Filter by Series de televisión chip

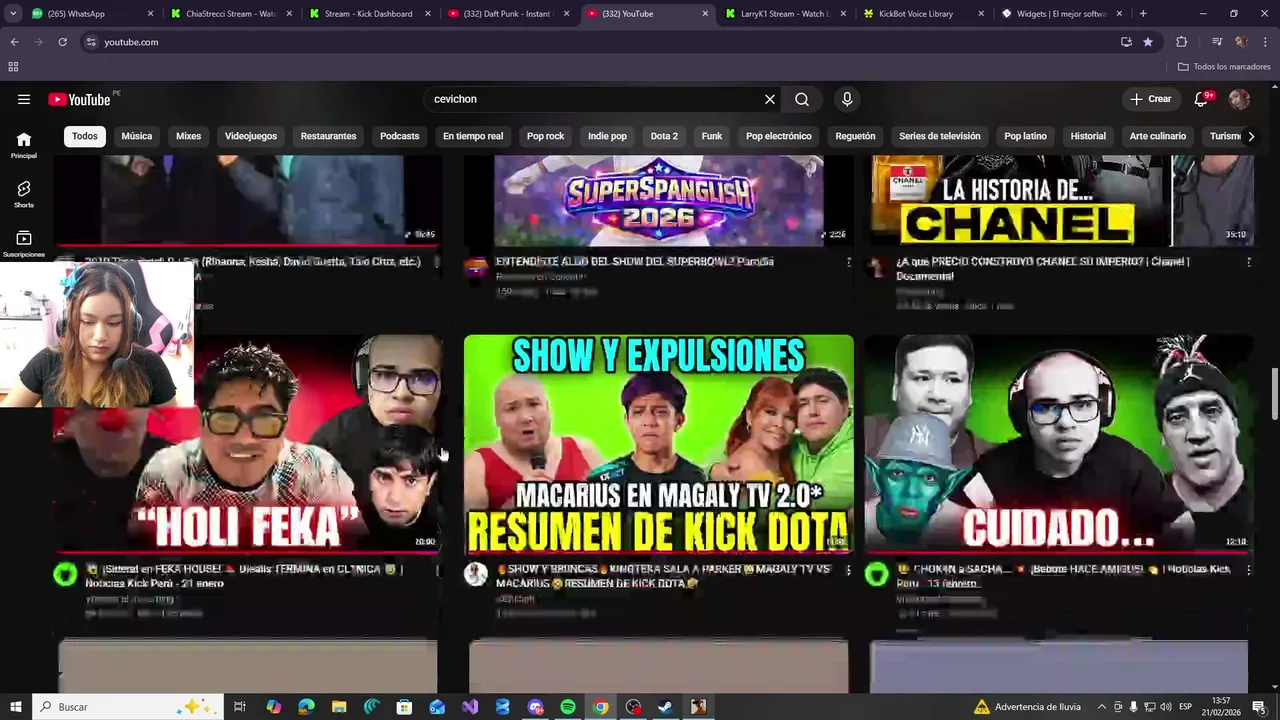(940, 136)
